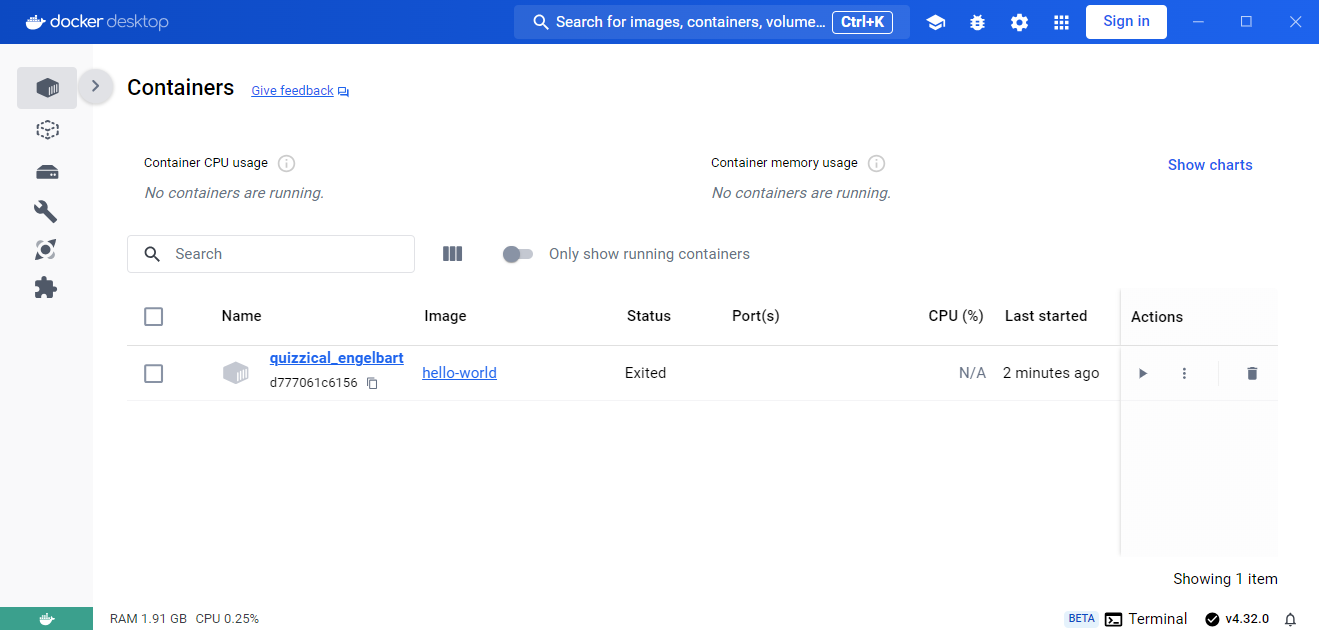1319x630 pixels.
Task: Expand the sidebar with chevron arrow
Action: pos(95,86)
